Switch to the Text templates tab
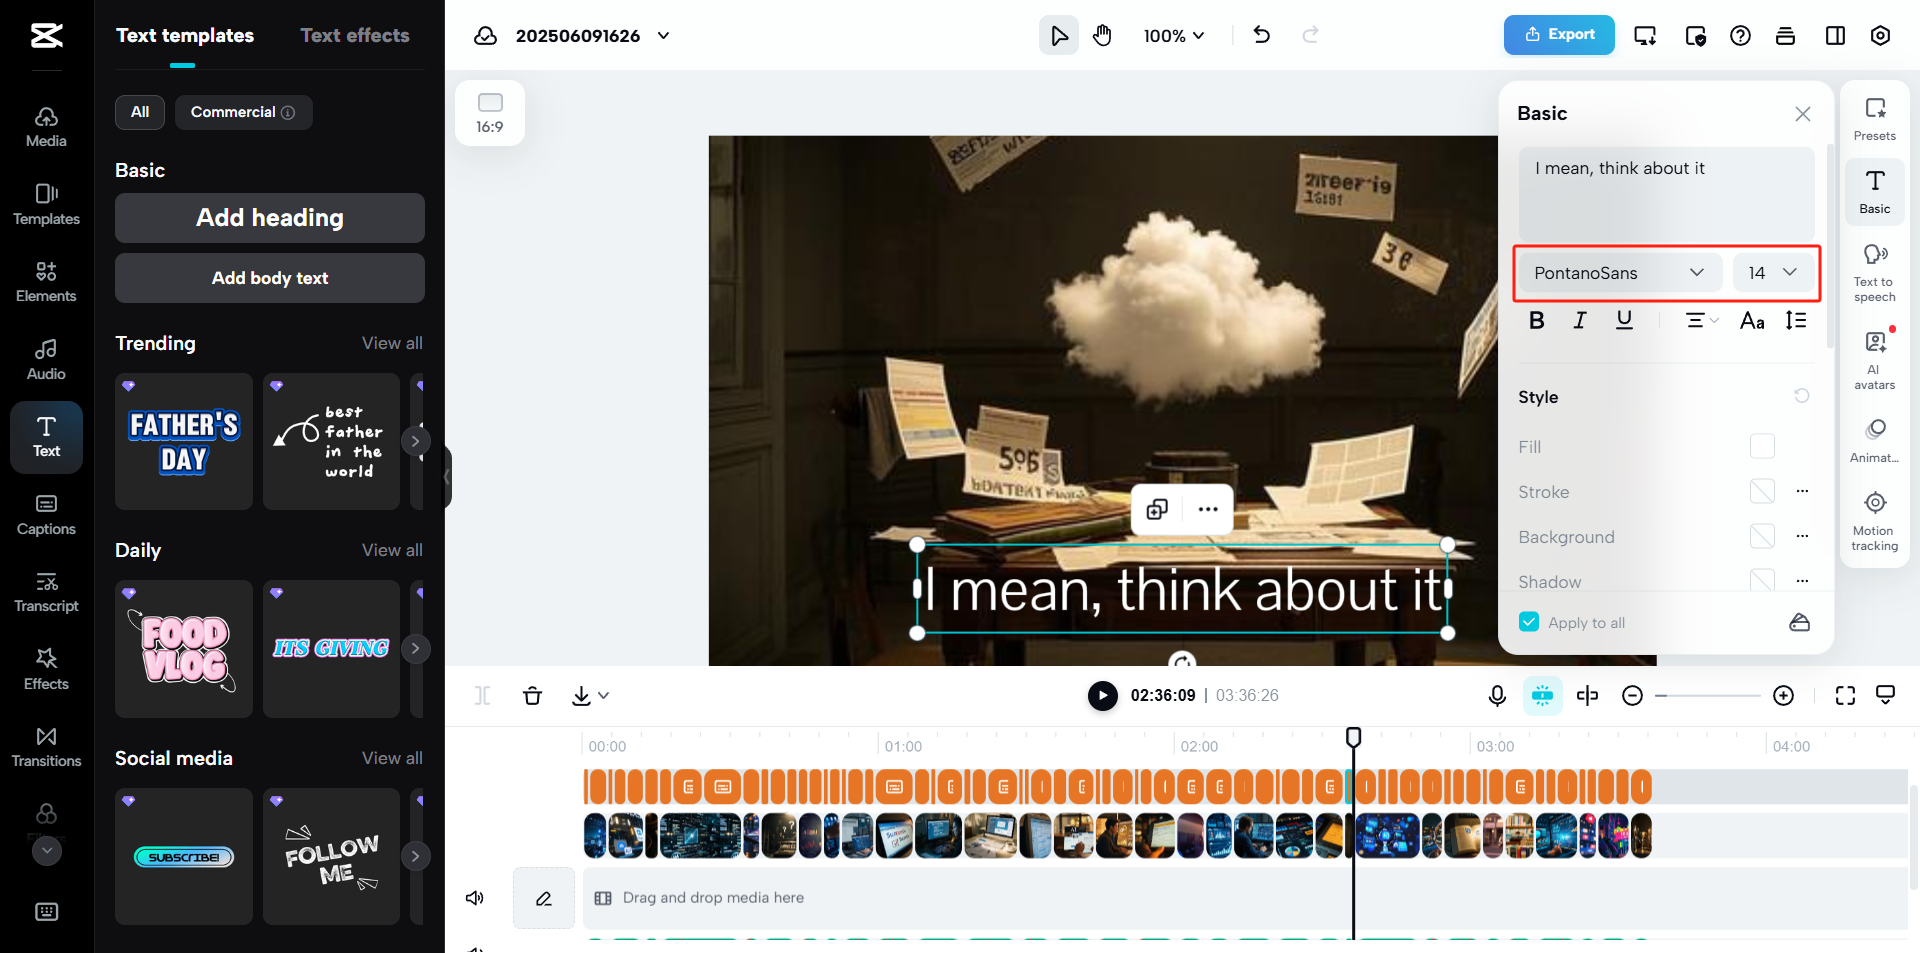Viewport: 1920px width, 953px height. [185, 36]
